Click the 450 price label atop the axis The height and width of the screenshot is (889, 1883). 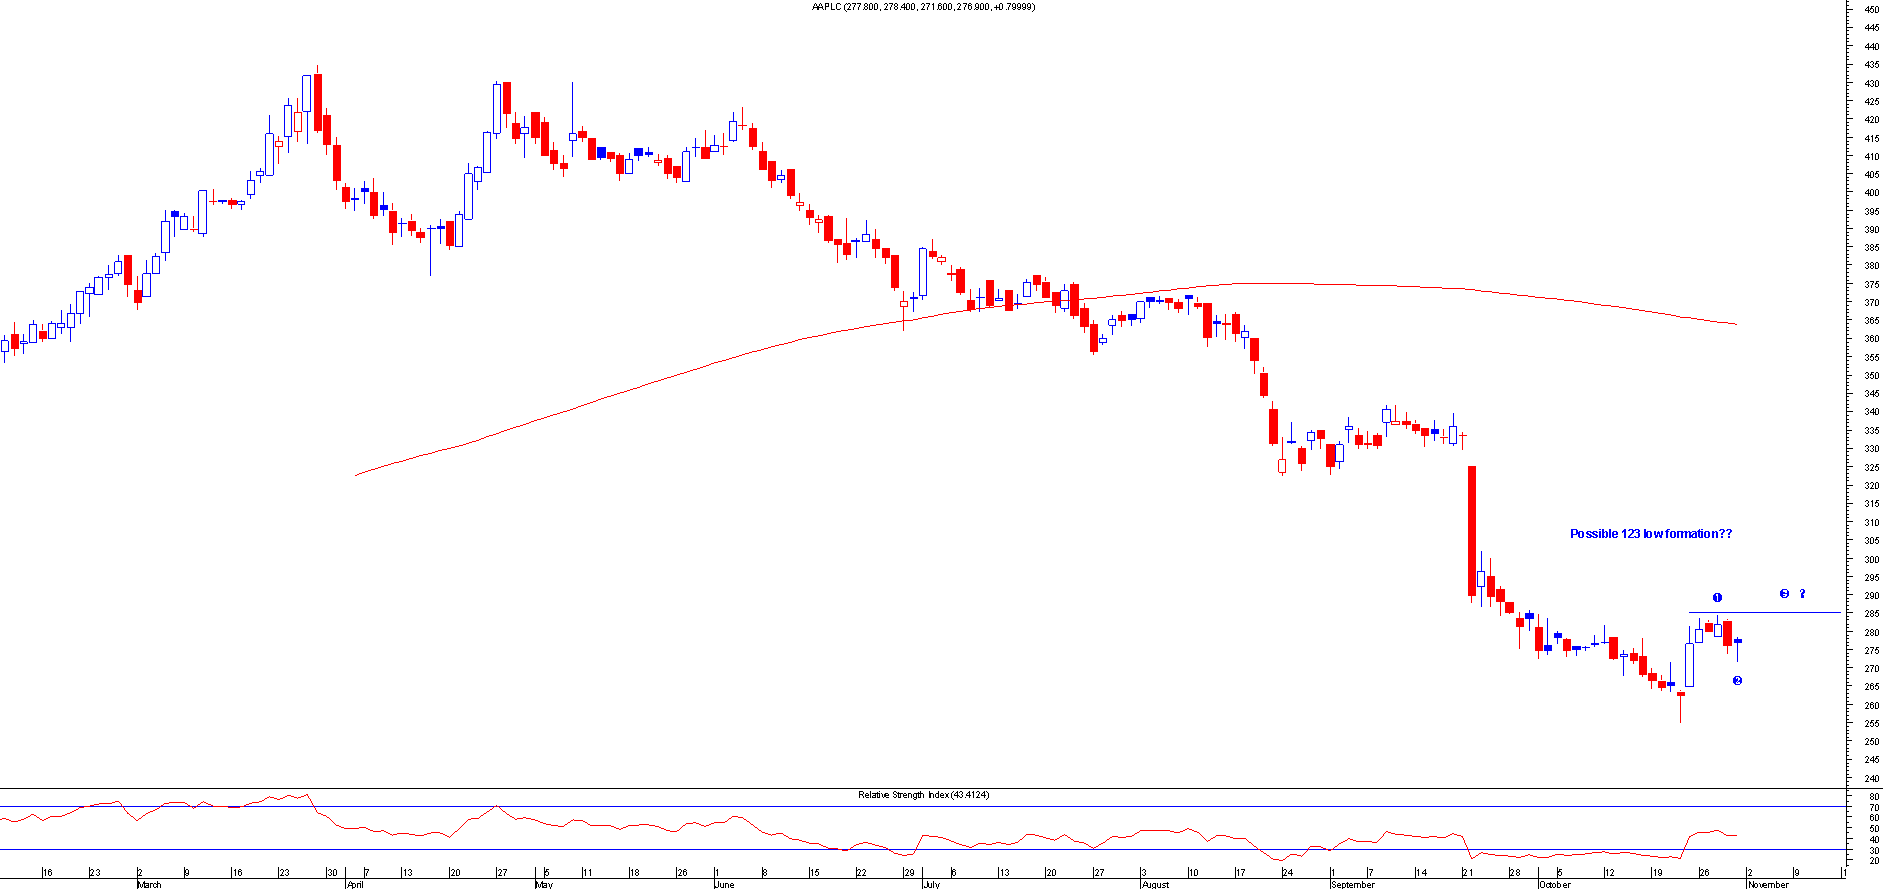pos(1870,10)
